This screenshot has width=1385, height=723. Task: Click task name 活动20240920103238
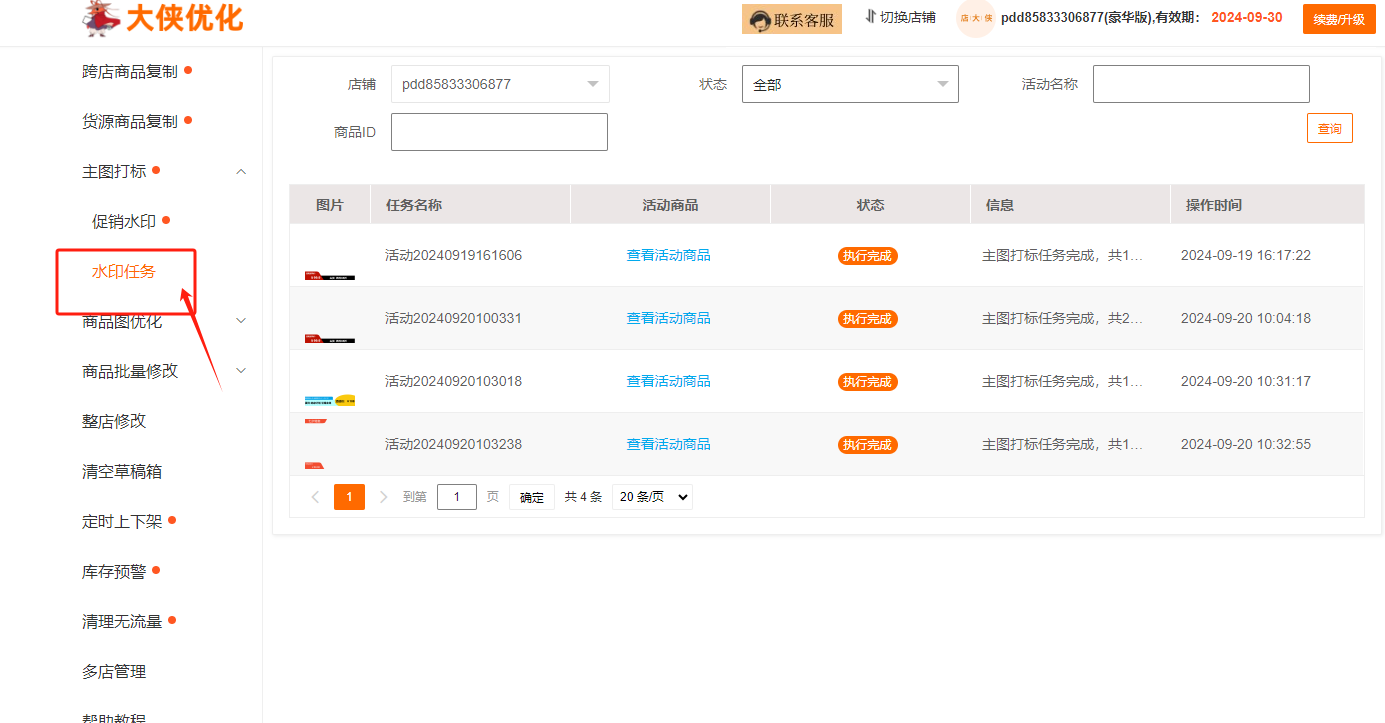[453, 444]
